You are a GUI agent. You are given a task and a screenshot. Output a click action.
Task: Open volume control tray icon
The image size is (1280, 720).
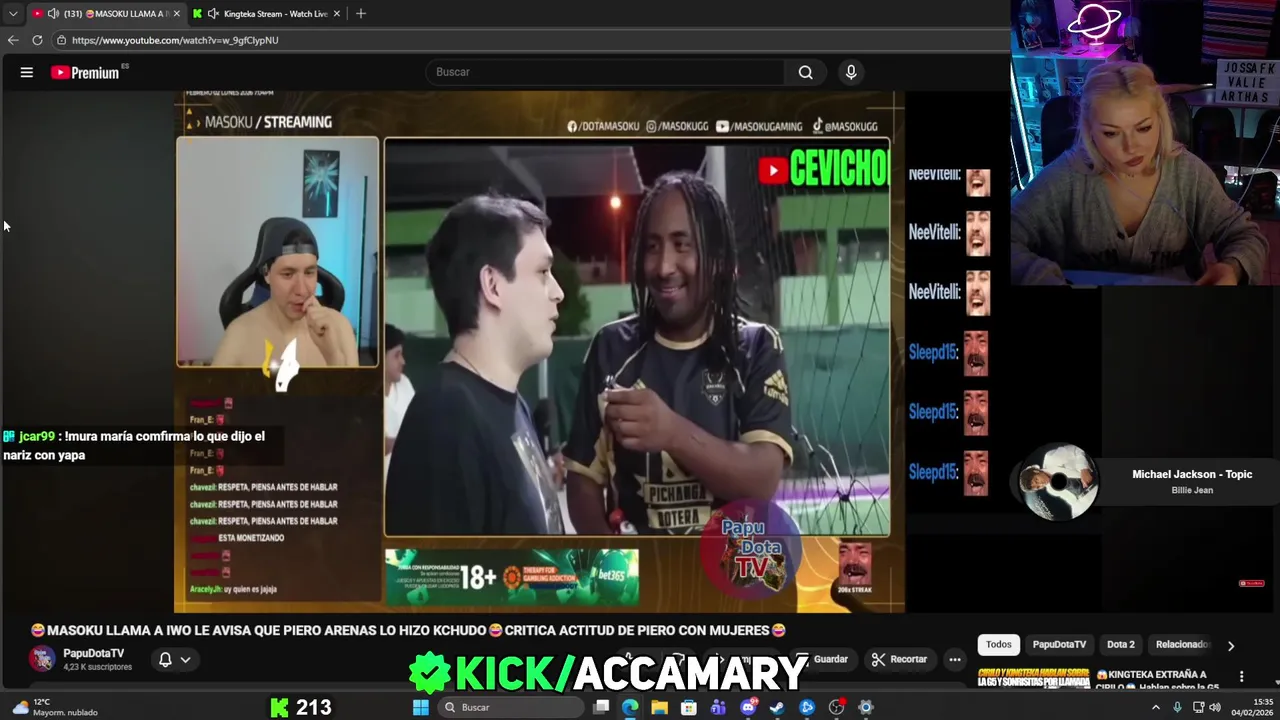click(1215, 707)
